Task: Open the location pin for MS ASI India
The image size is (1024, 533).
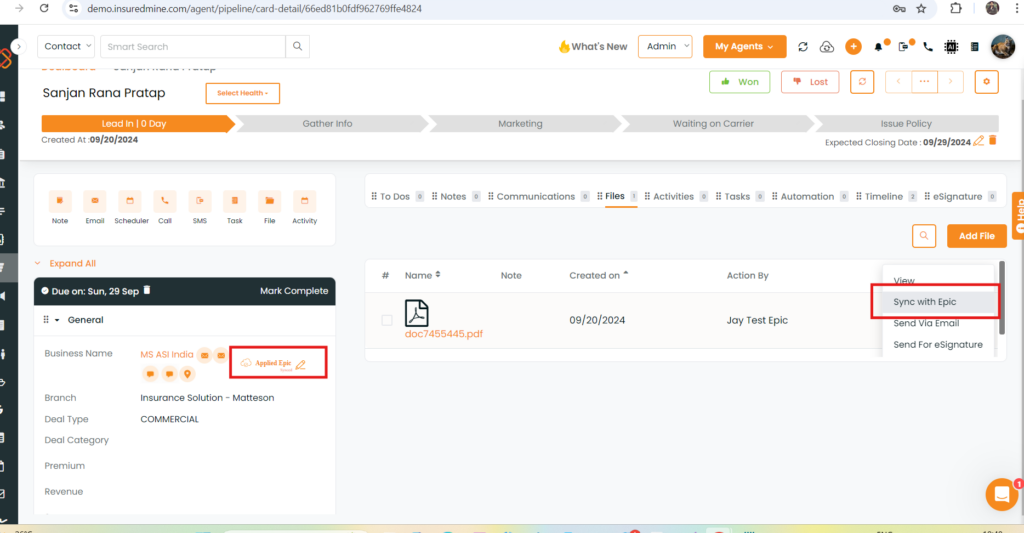Action: coord(187,374)
